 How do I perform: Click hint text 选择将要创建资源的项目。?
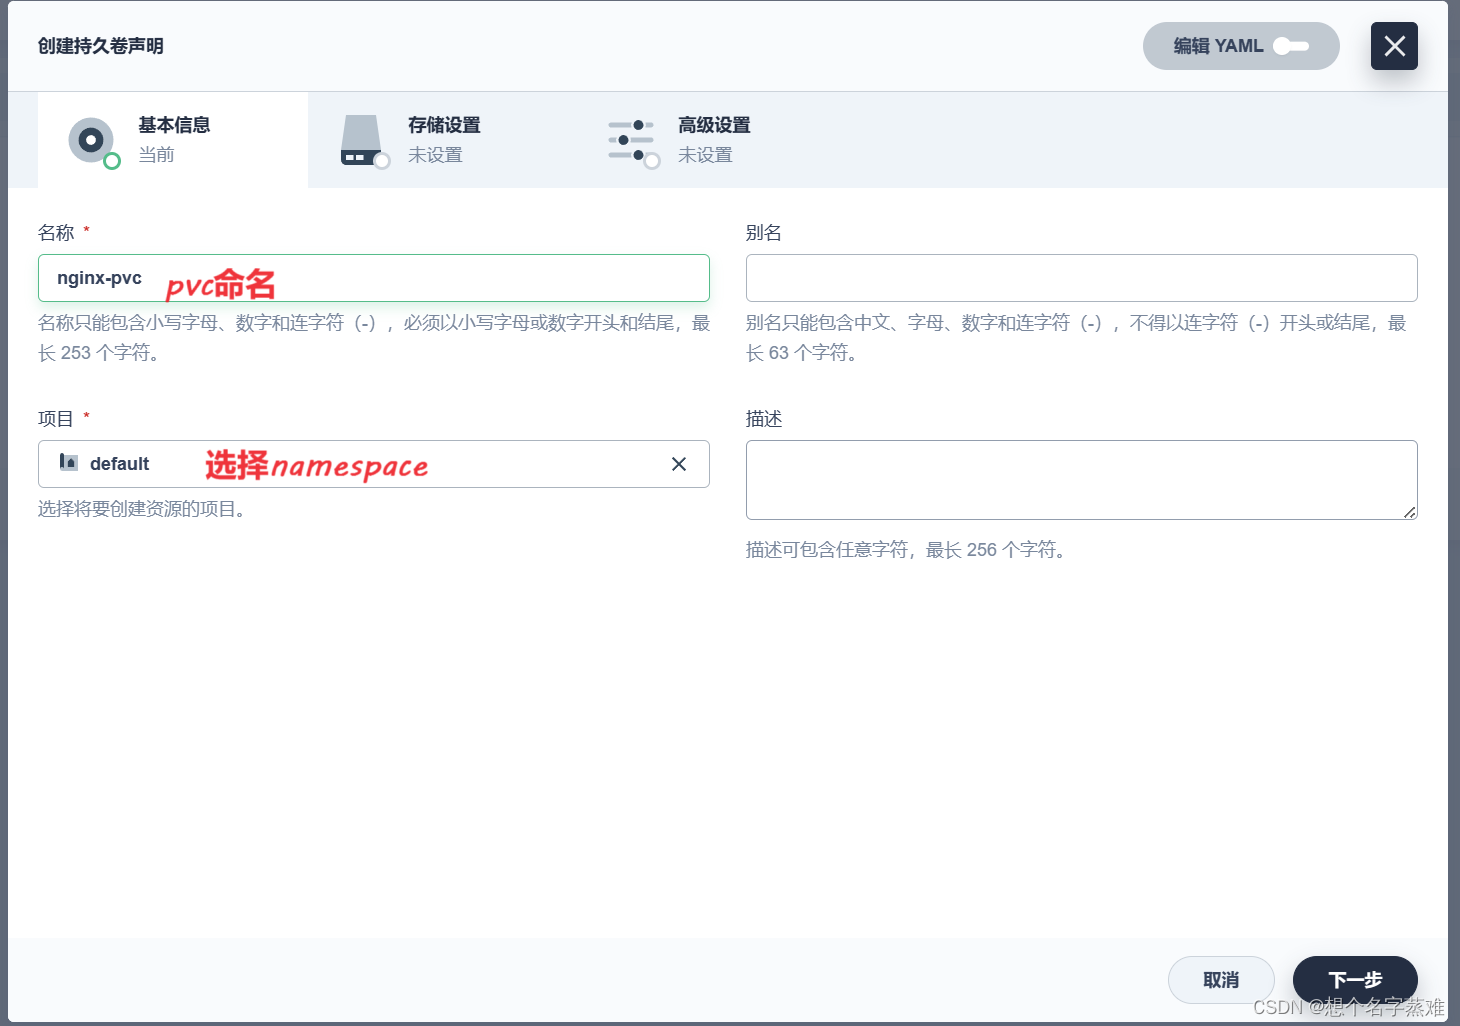(143, 509)
